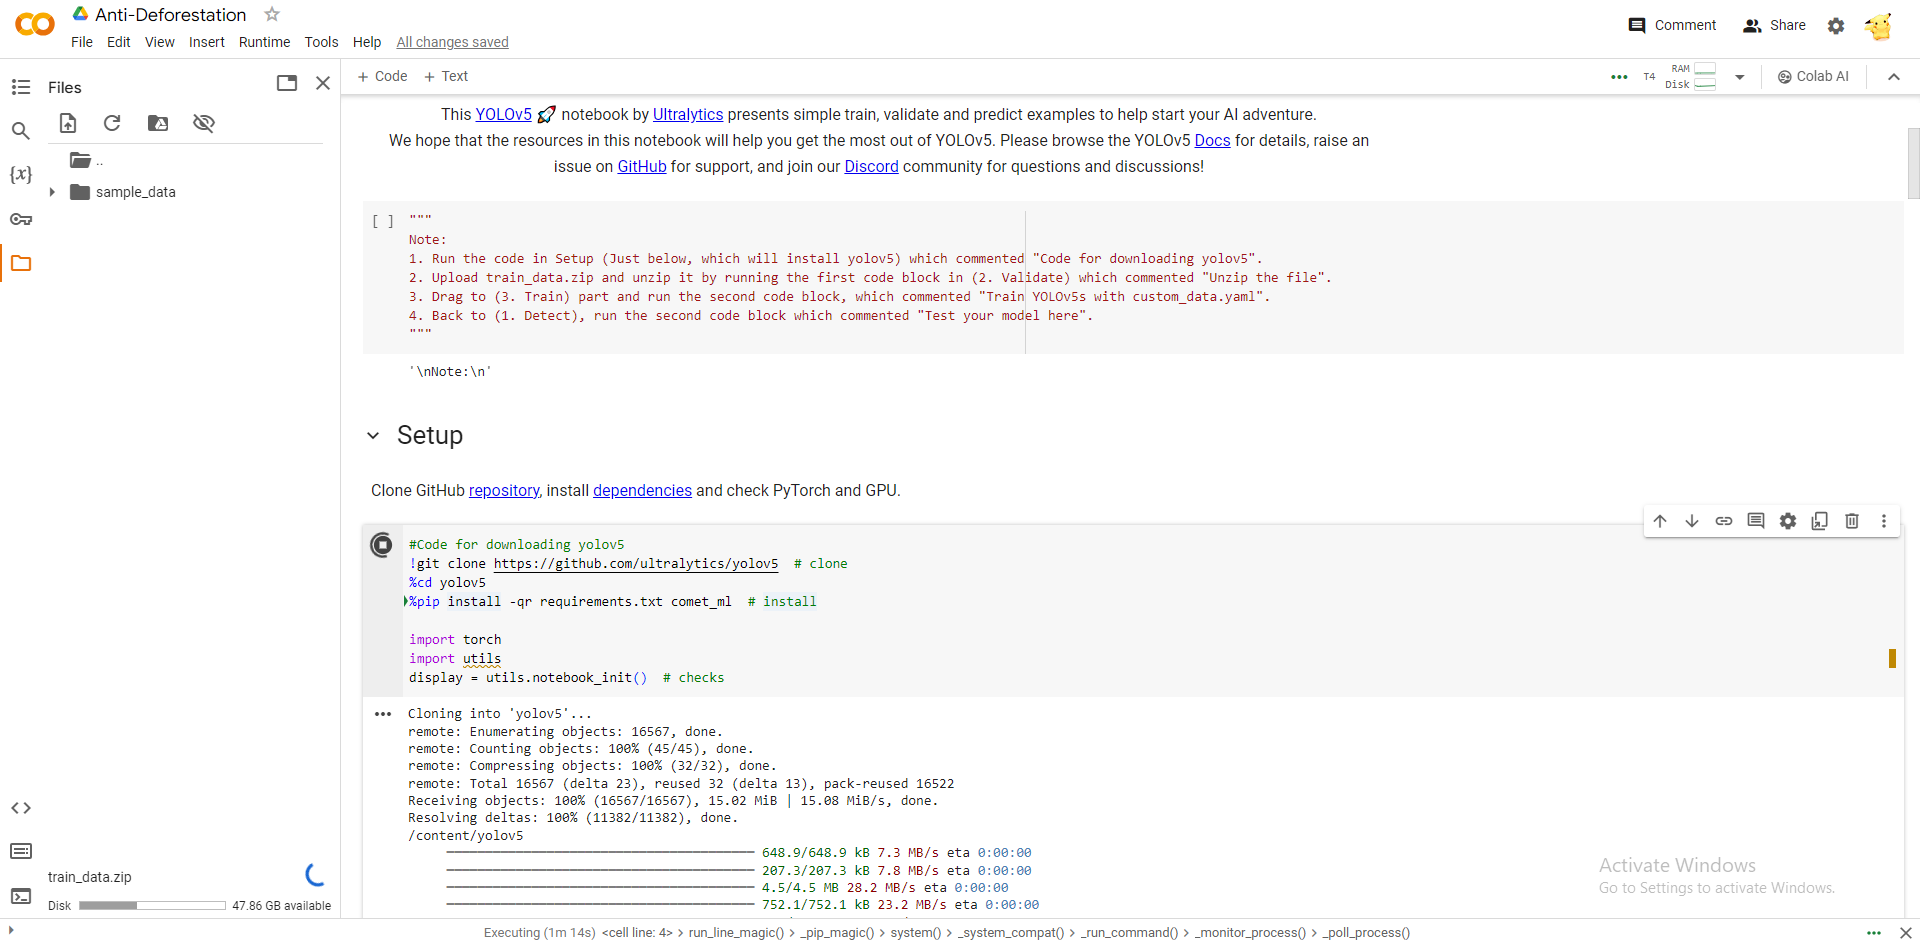Refresh the Files listing
Image resolution: width=1920 pixels, height=944 pixels.
pyautogui.click(x=112, y=123)
